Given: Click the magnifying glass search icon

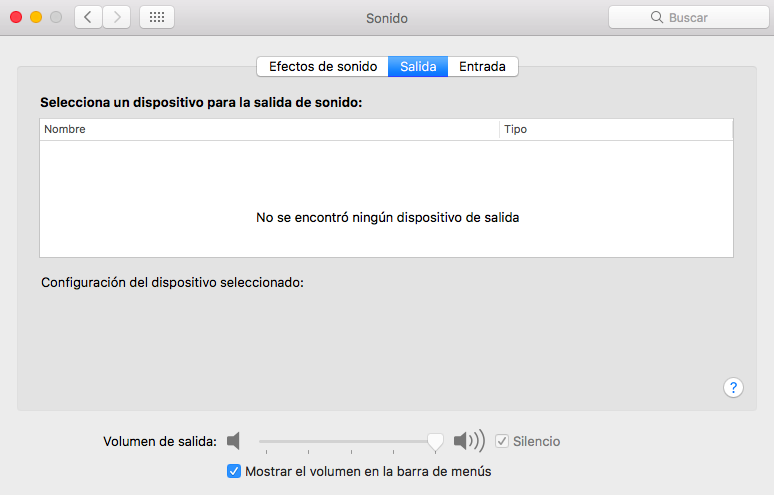Looking at the screenshot, I should point(657,18).
